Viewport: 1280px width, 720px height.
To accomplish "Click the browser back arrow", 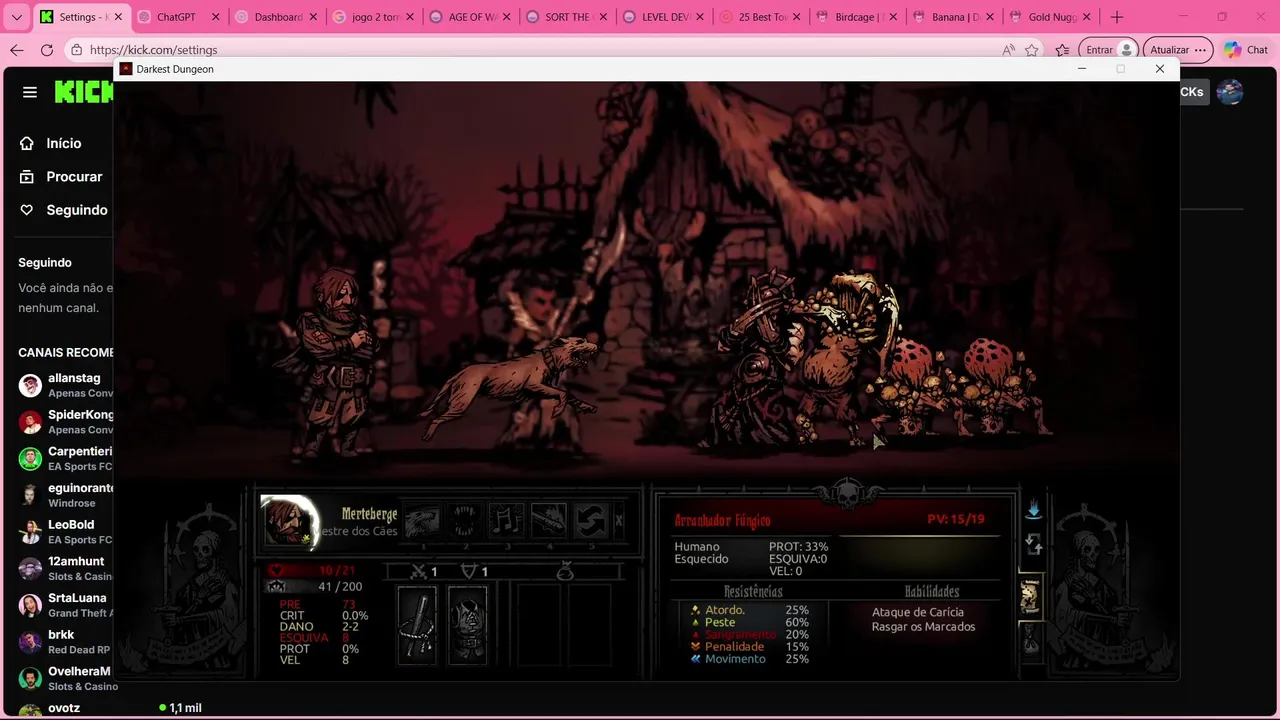I will click(x=17, y=50).
